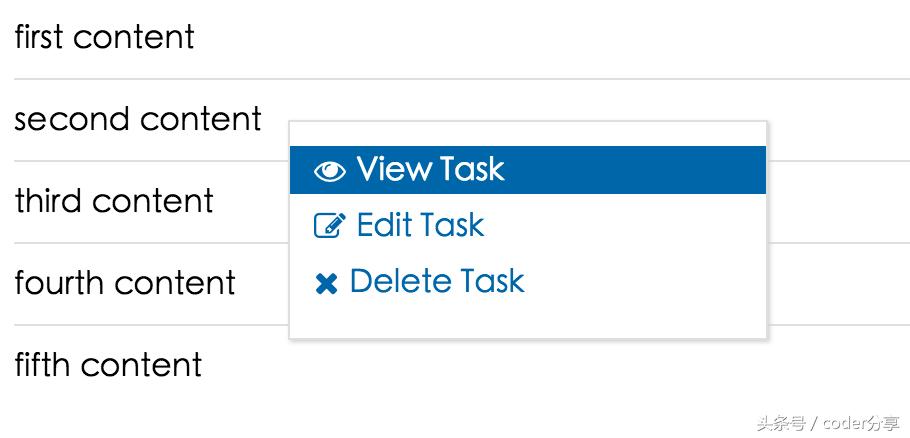This screenshot has height=438, width=910.
Task: Click blue highlight right of View Task label
Action: [x=640, y=170]
